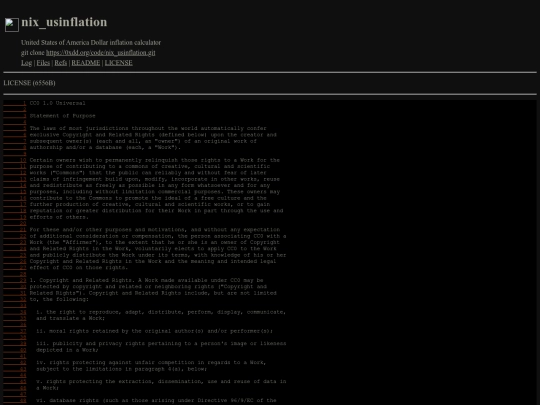Image resolution: width=540 pixels, height=405 pixels.
Task: Open the Refs page
Action: click(x=61, y=63)
